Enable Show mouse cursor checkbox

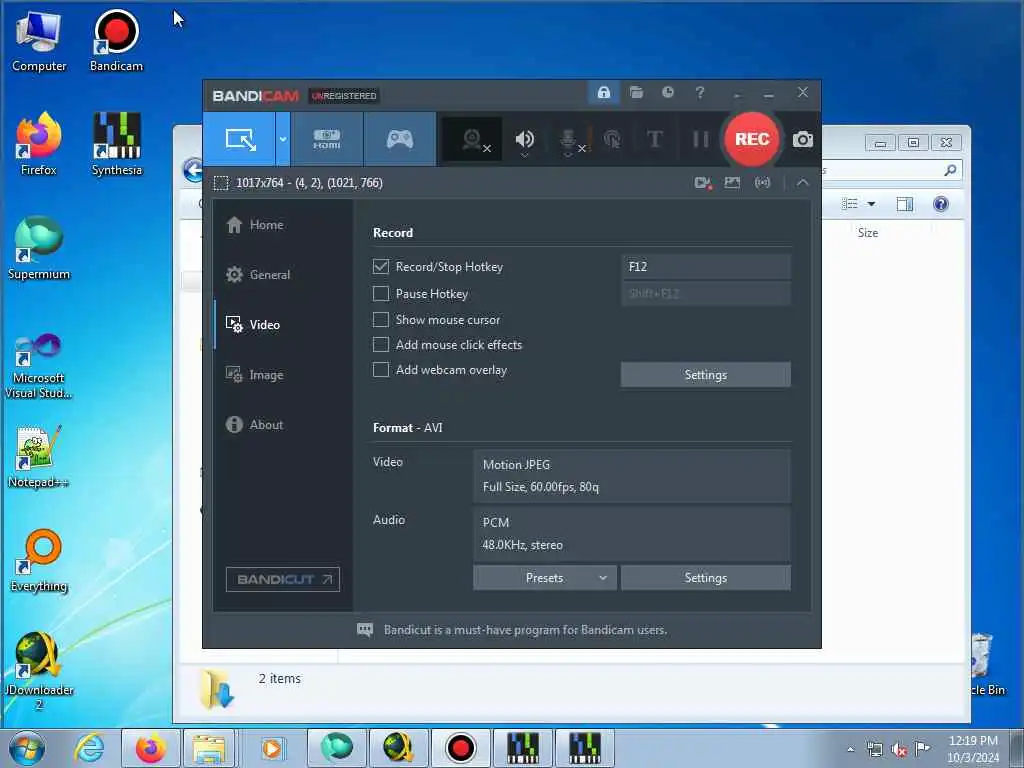point(381,319)
